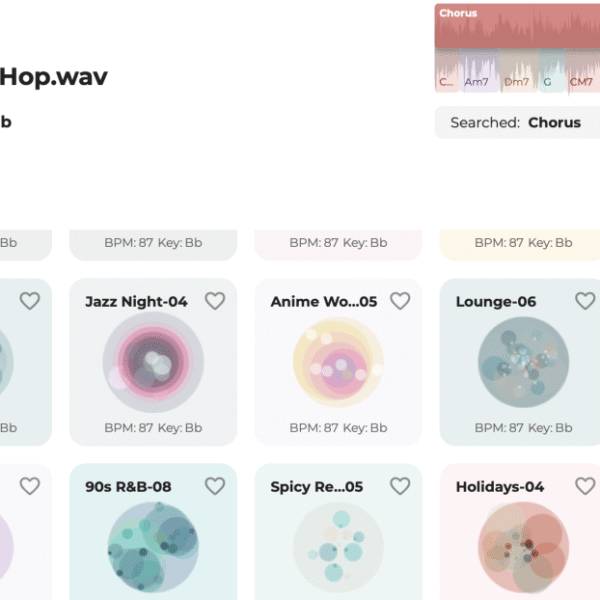Select the Dm7 chord block
Image resolution: width=600 pixels, height=600 pixels.
(x=519, y=71)
